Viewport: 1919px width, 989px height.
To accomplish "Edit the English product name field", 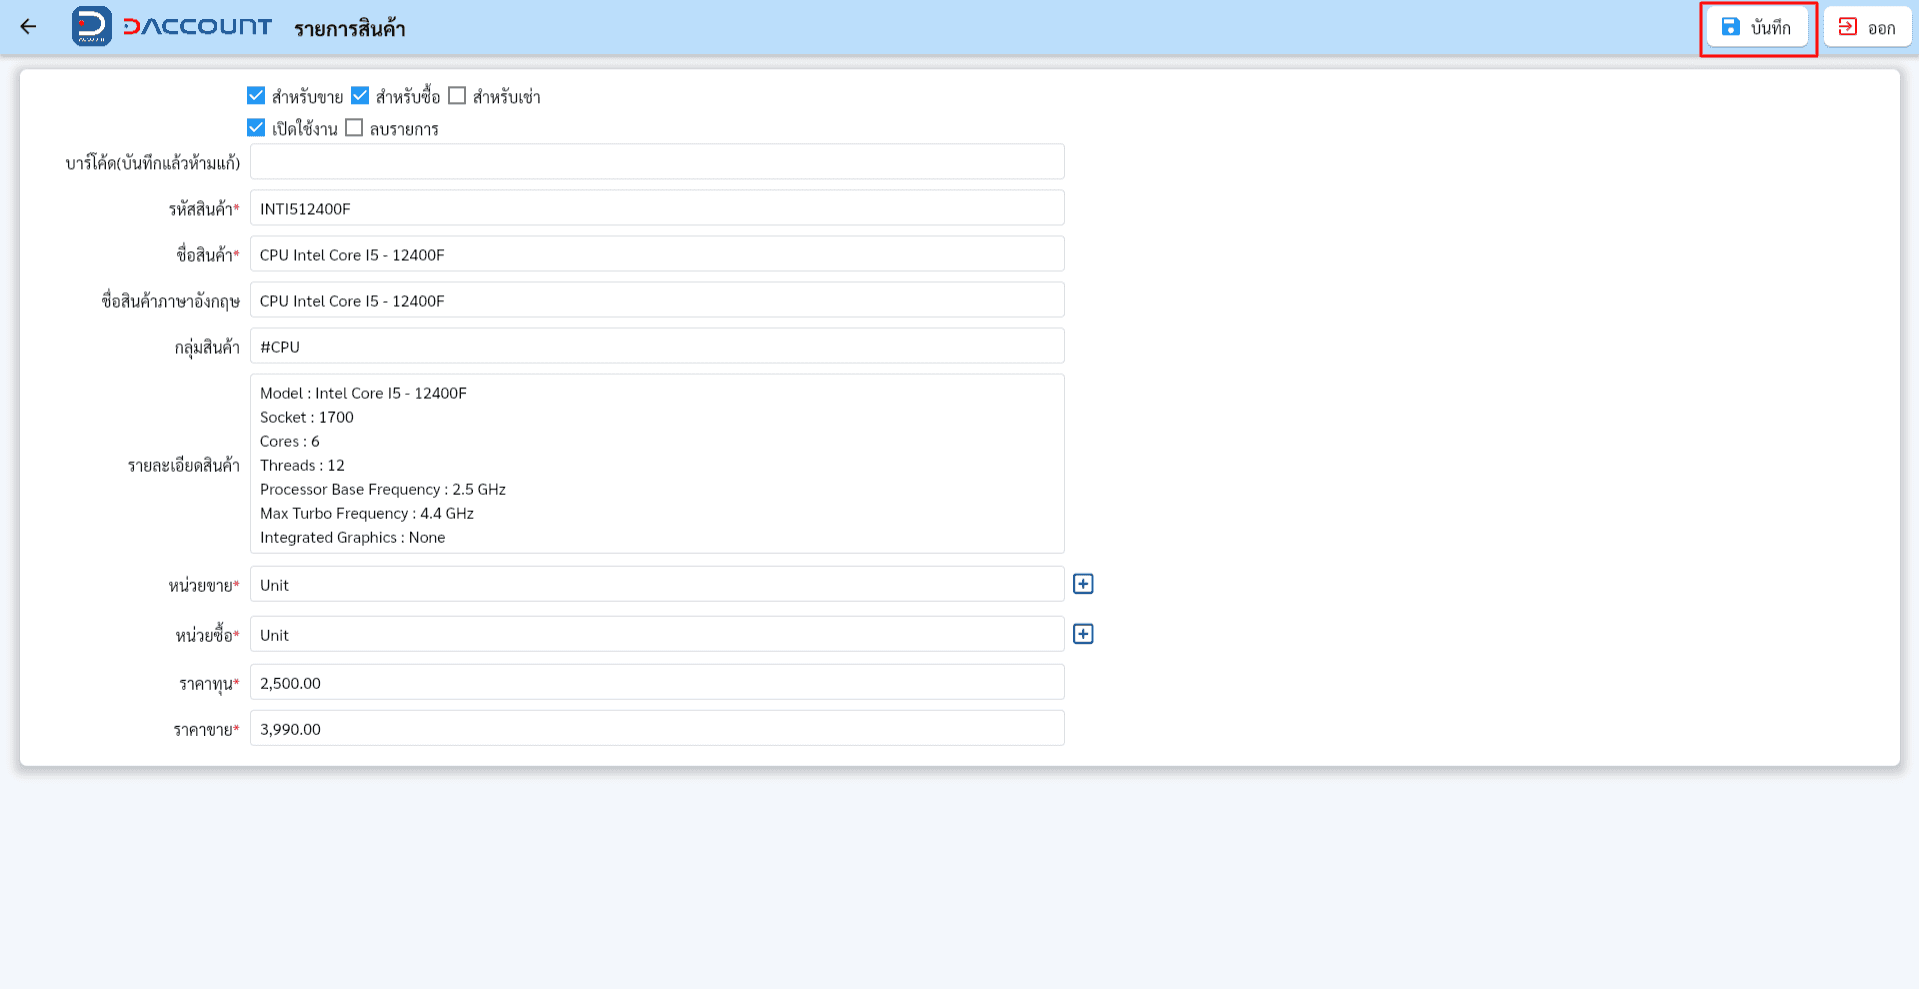I will pos(657,300).
